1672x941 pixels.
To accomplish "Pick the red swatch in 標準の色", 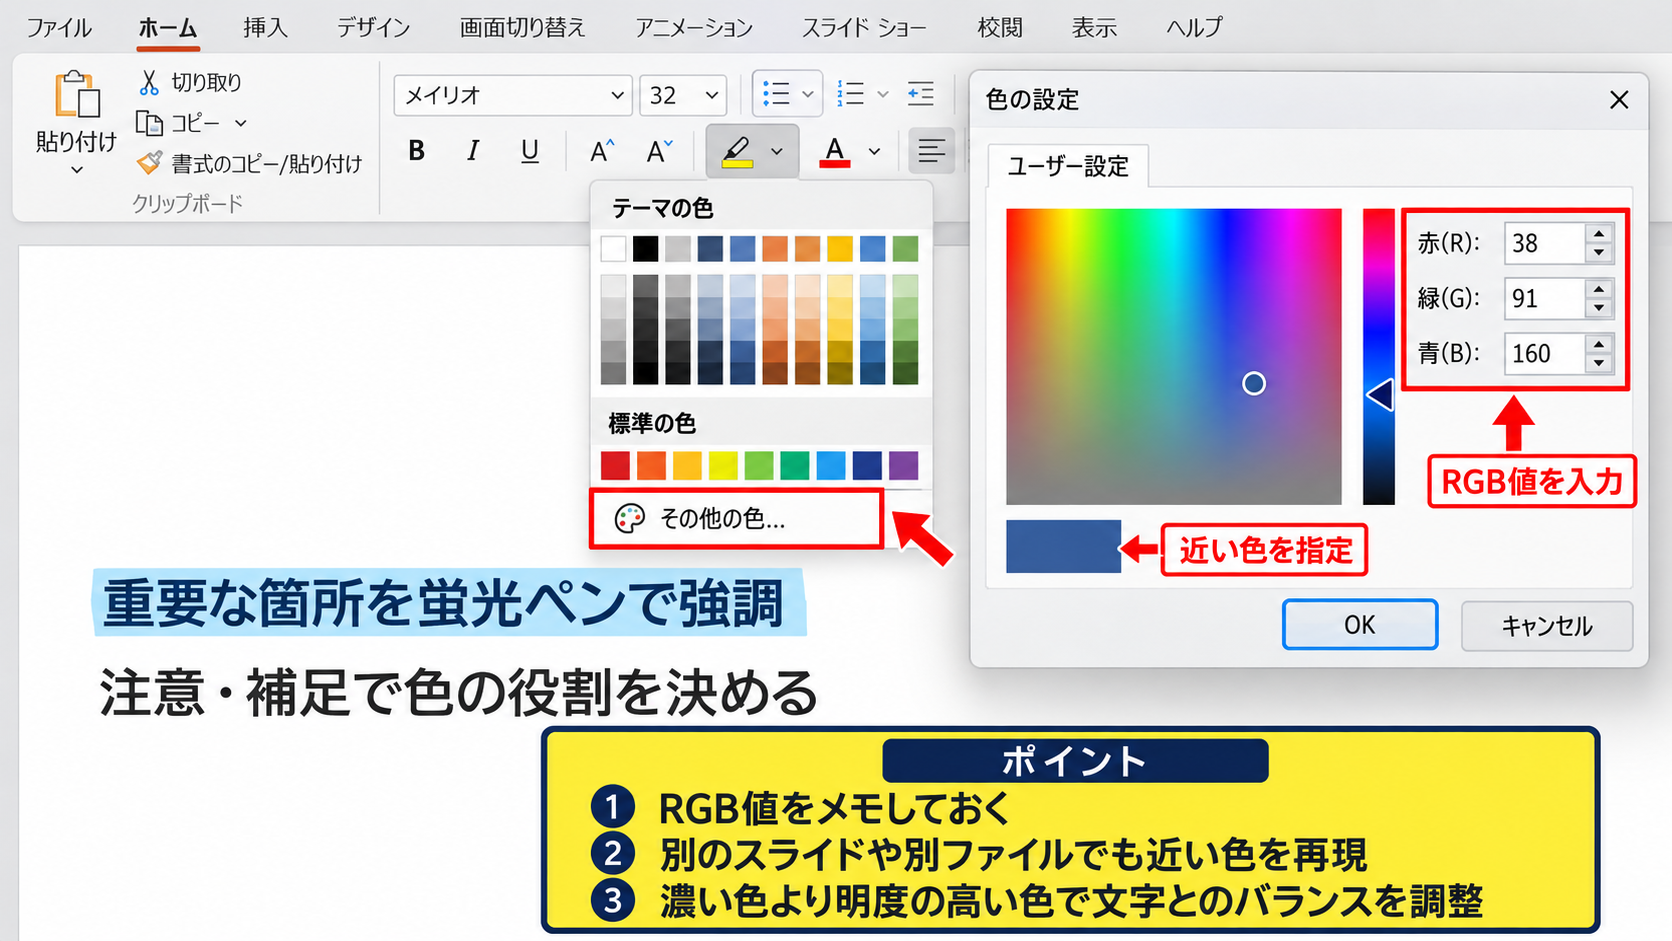I will [x=615, y=465].
